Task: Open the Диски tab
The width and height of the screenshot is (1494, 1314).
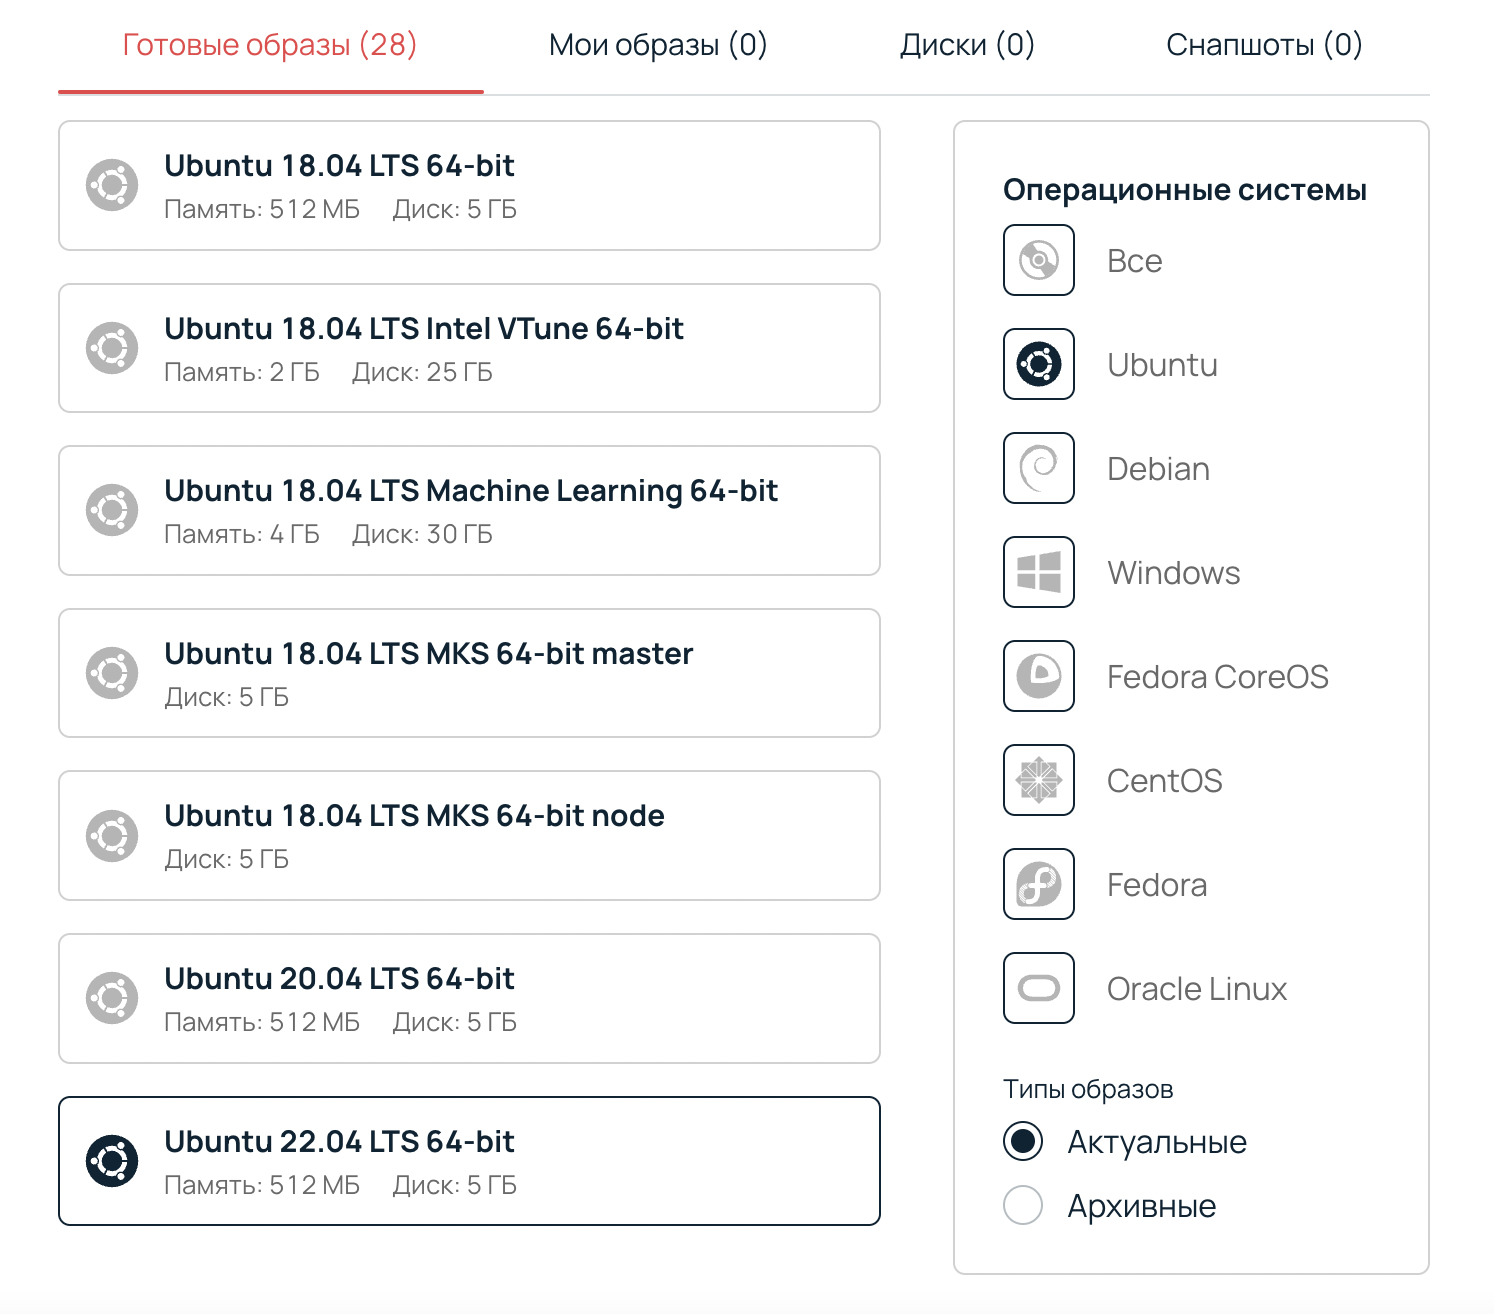Action: pyautogui.click(x=966, y=45)
